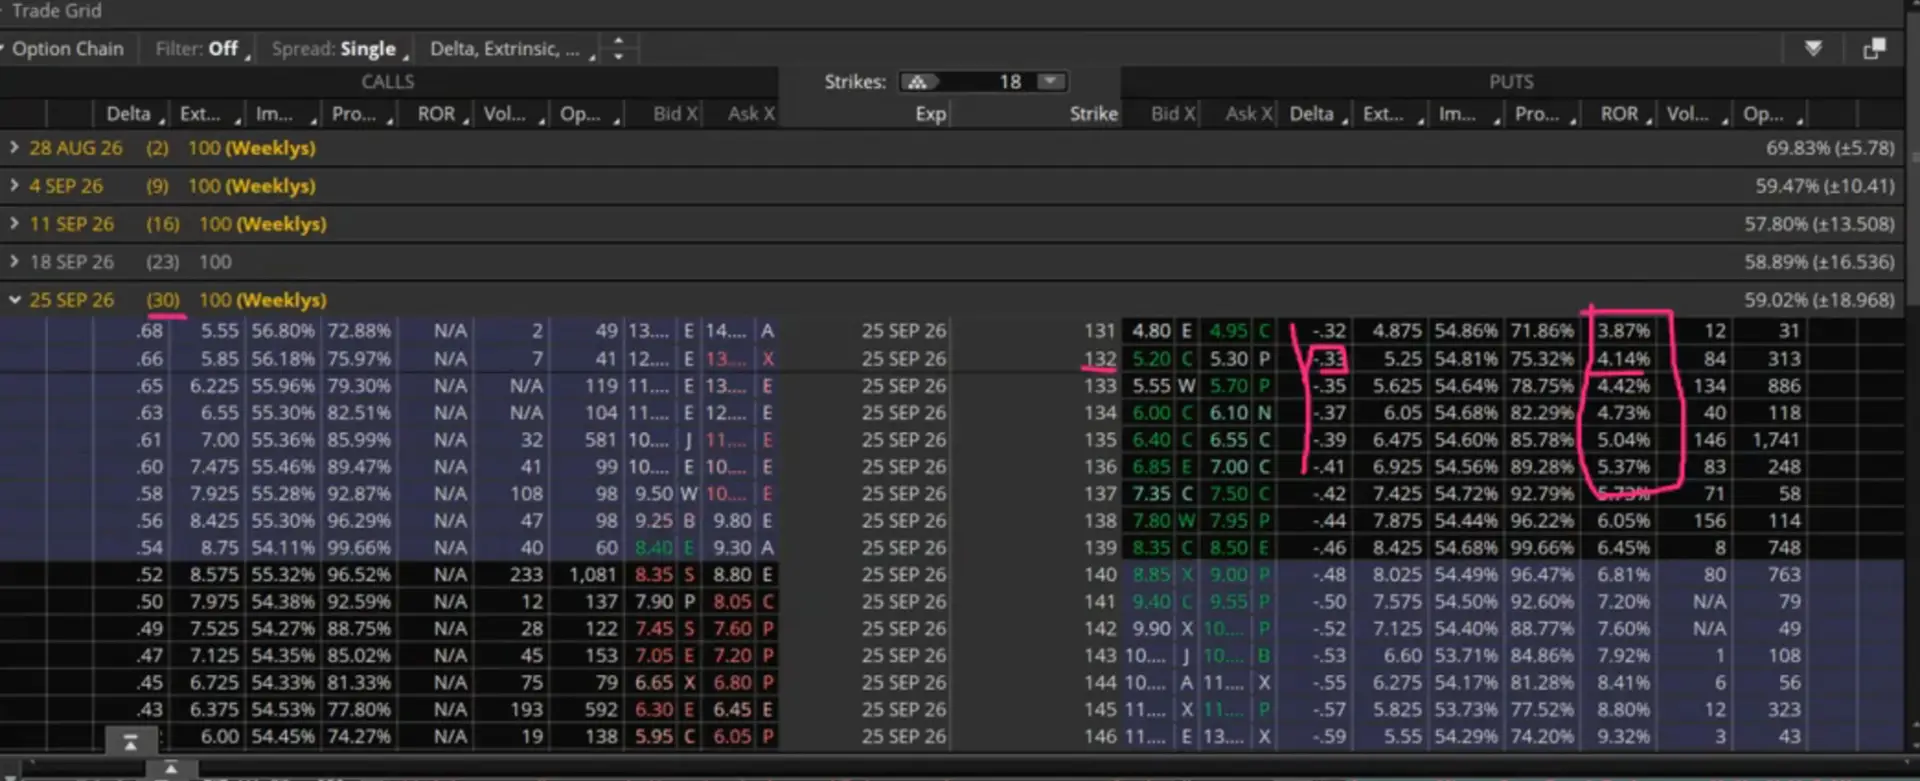Screen dimensions: 1920x781
Task: Click call probability 99.66% cell
Action: [x=359, y=547]
